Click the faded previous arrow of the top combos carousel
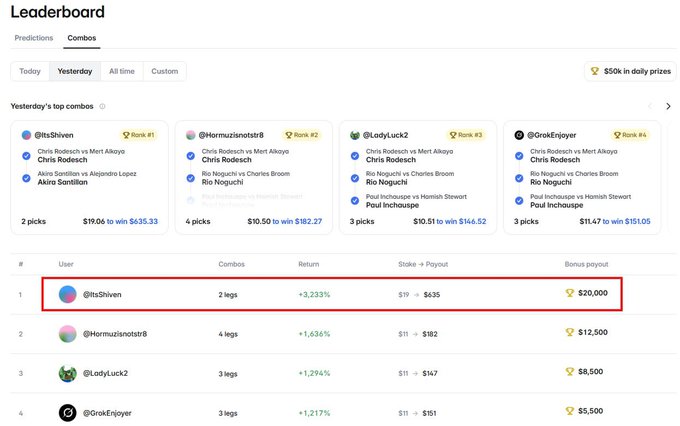Image resolution: width=680 pixels, height=426 pixels. [650, 106]
